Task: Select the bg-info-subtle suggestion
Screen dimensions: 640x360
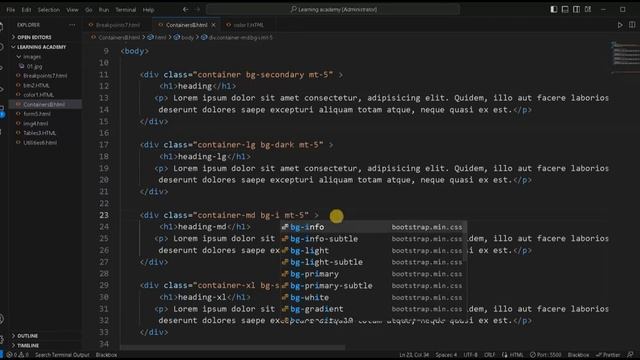Action: coord(373,239)
